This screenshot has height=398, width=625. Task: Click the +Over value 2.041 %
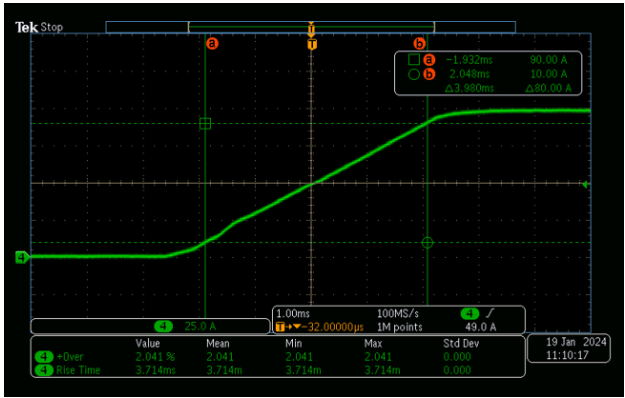(x=155, y=357)
